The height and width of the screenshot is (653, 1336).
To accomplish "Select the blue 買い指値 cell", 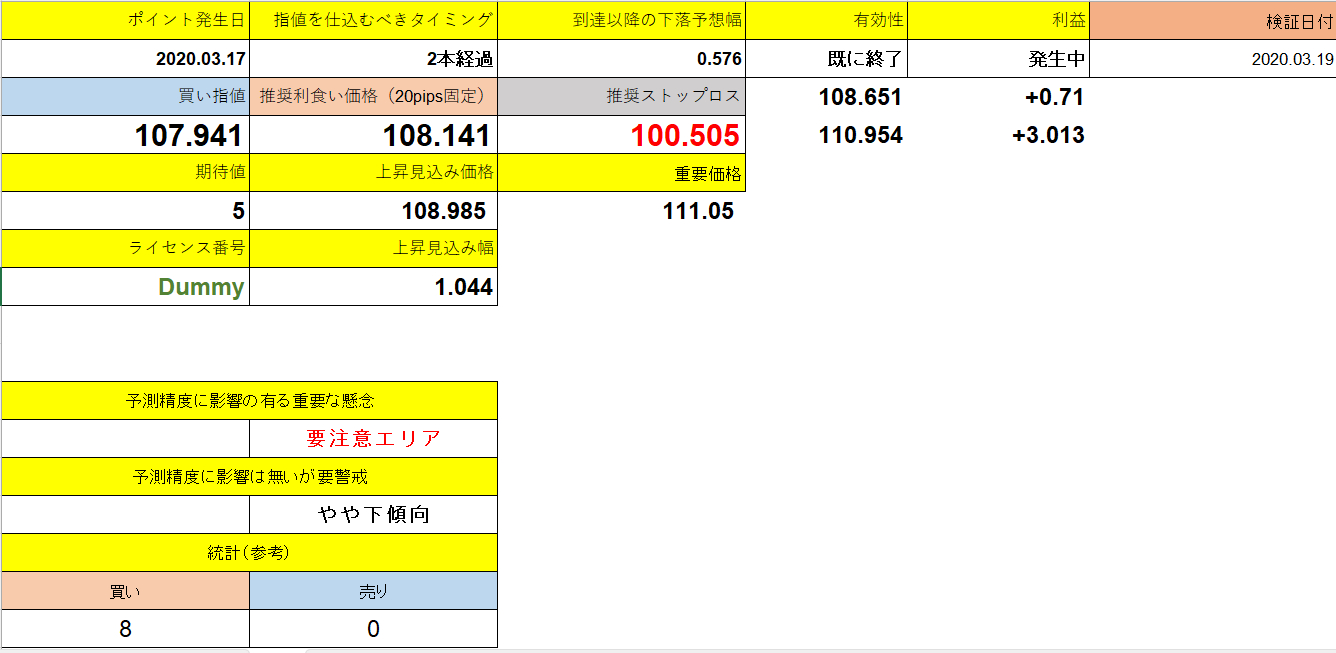I will tap(125, 96).
